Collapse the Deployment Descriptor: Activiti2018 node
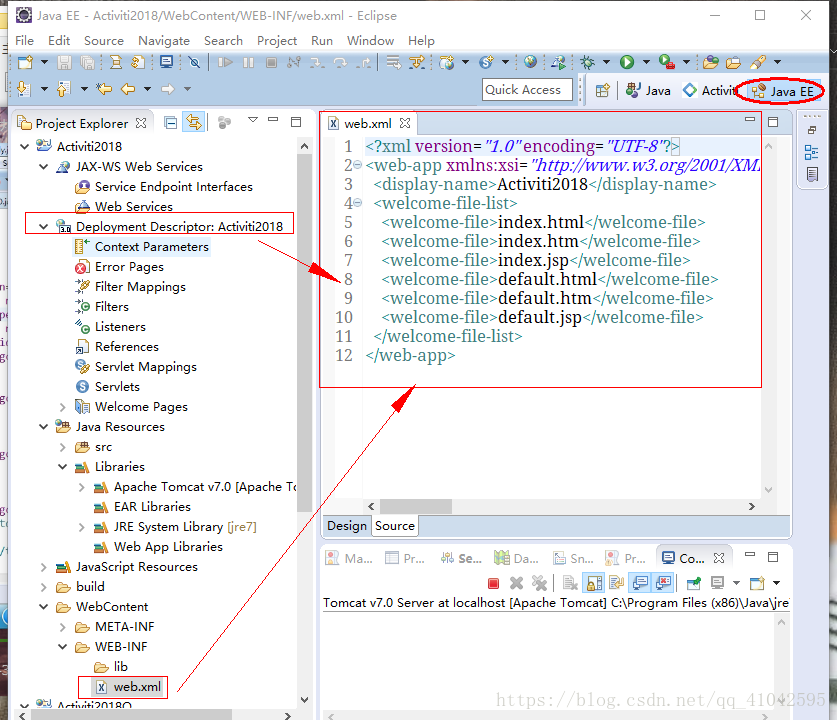The height and width of the screenshot is (720, 837). click(44, 226)
